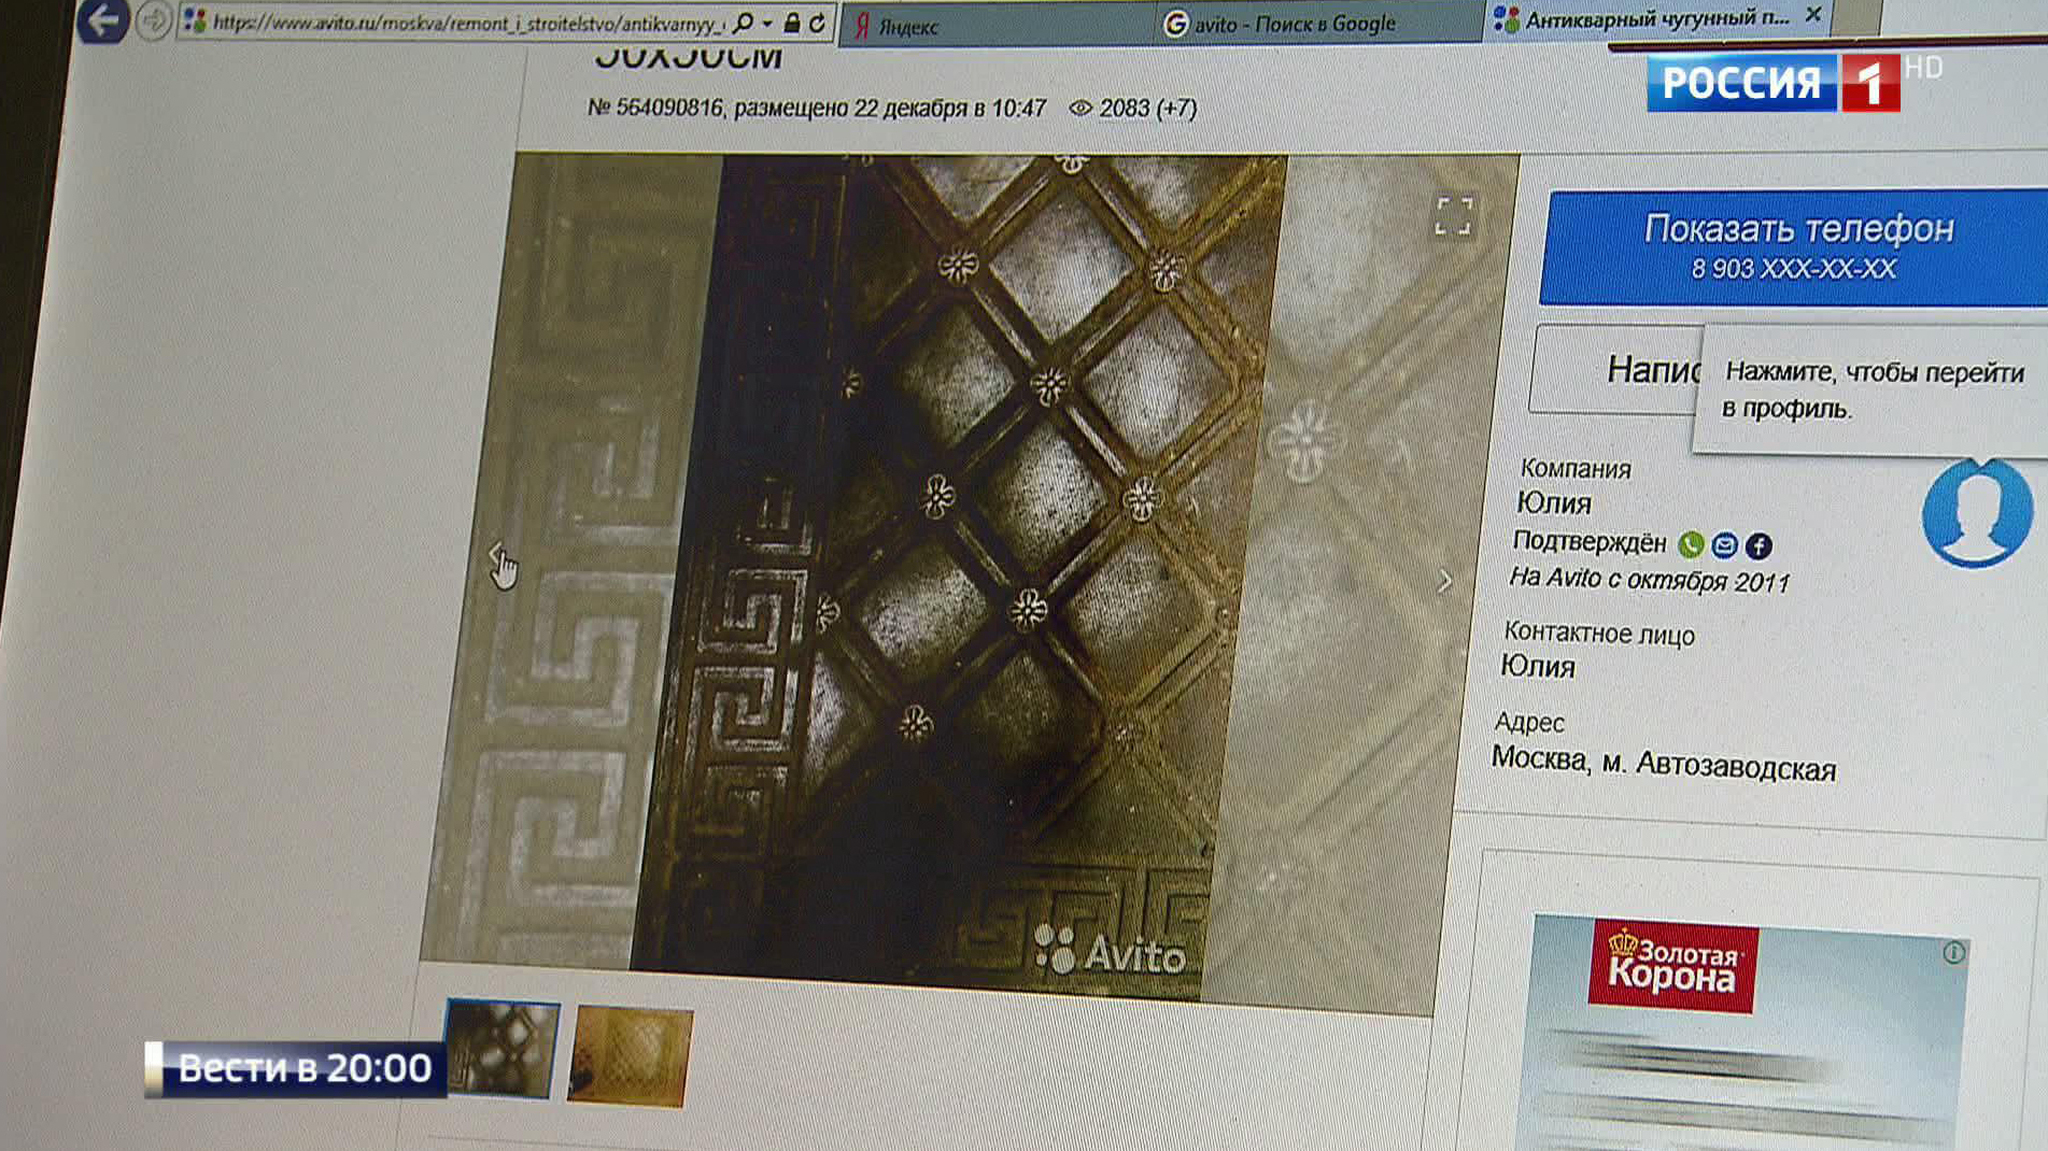Click the Facebook verification icon
This screenshot has width=2048, height=1151.
1758,546
